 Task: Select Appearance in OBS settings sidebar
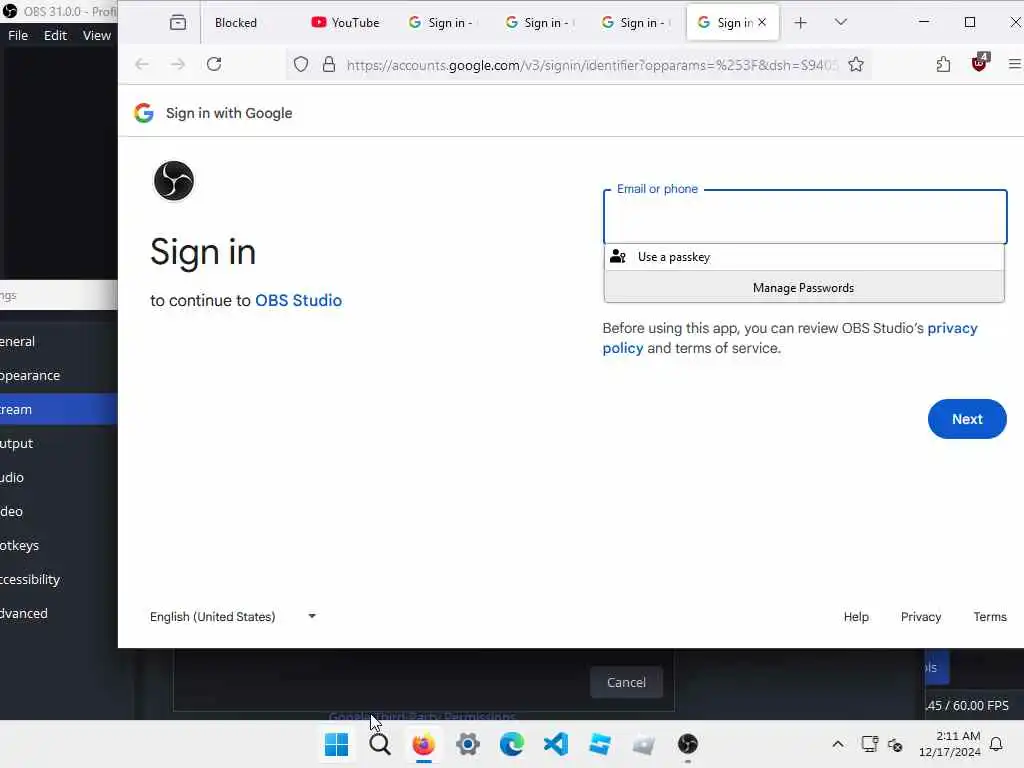(59, 376)
